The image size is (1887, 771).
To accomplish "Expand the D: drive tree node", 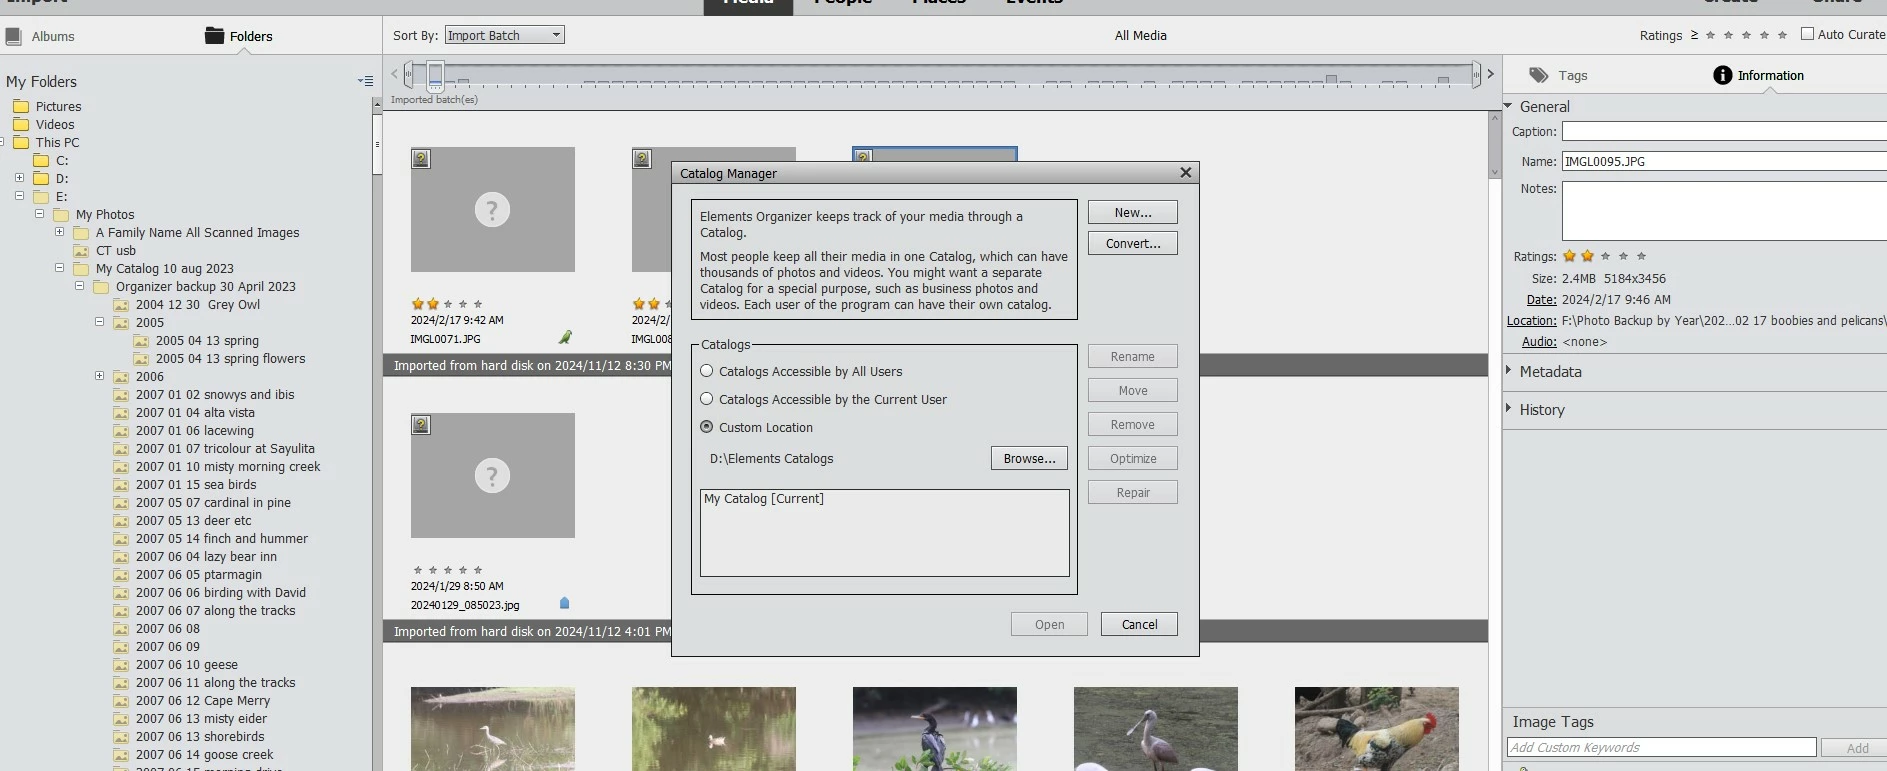I will click(x=19, y=178).
